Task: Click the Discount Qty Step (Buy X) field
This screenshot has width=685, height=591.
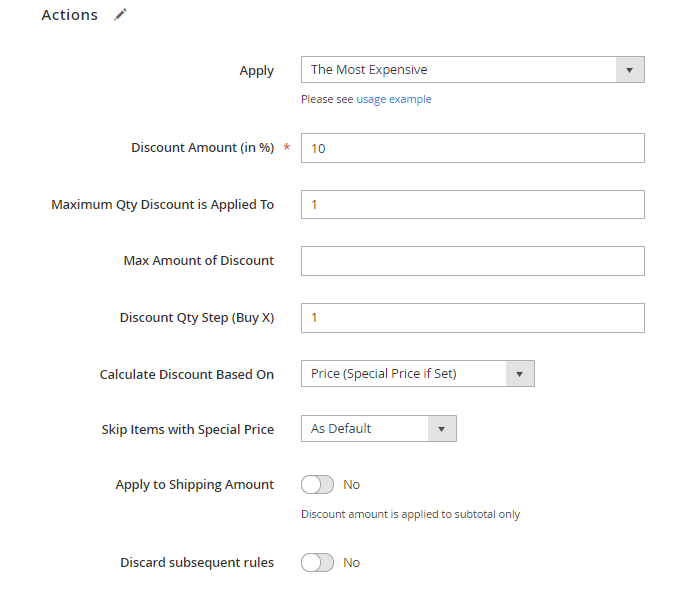Action: coord(472,318)
